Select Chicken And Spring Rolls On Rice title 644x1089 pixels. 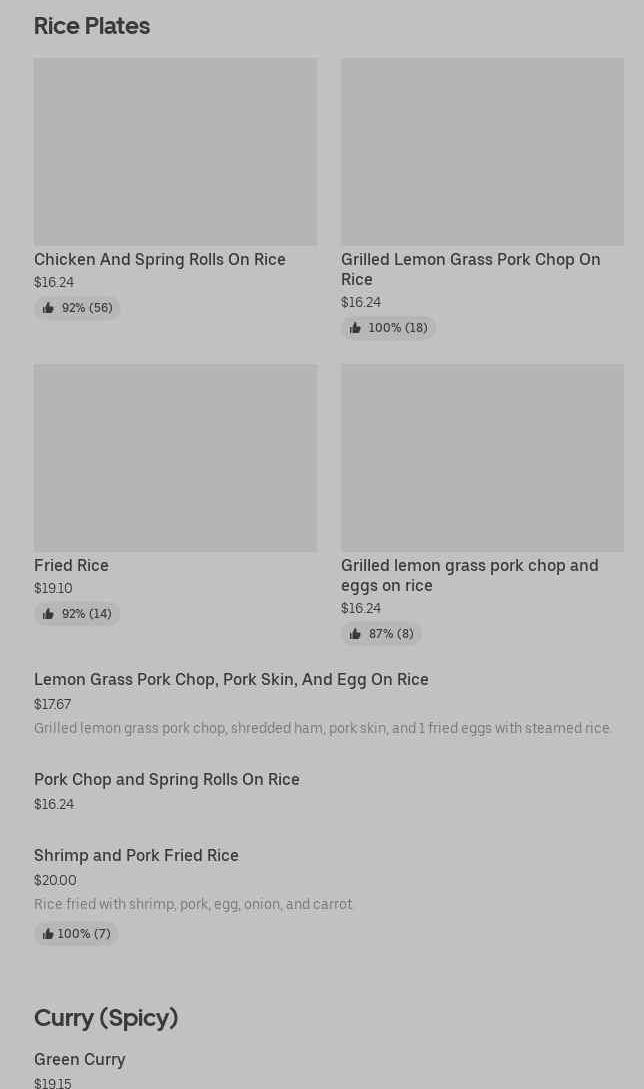point(160,259)
